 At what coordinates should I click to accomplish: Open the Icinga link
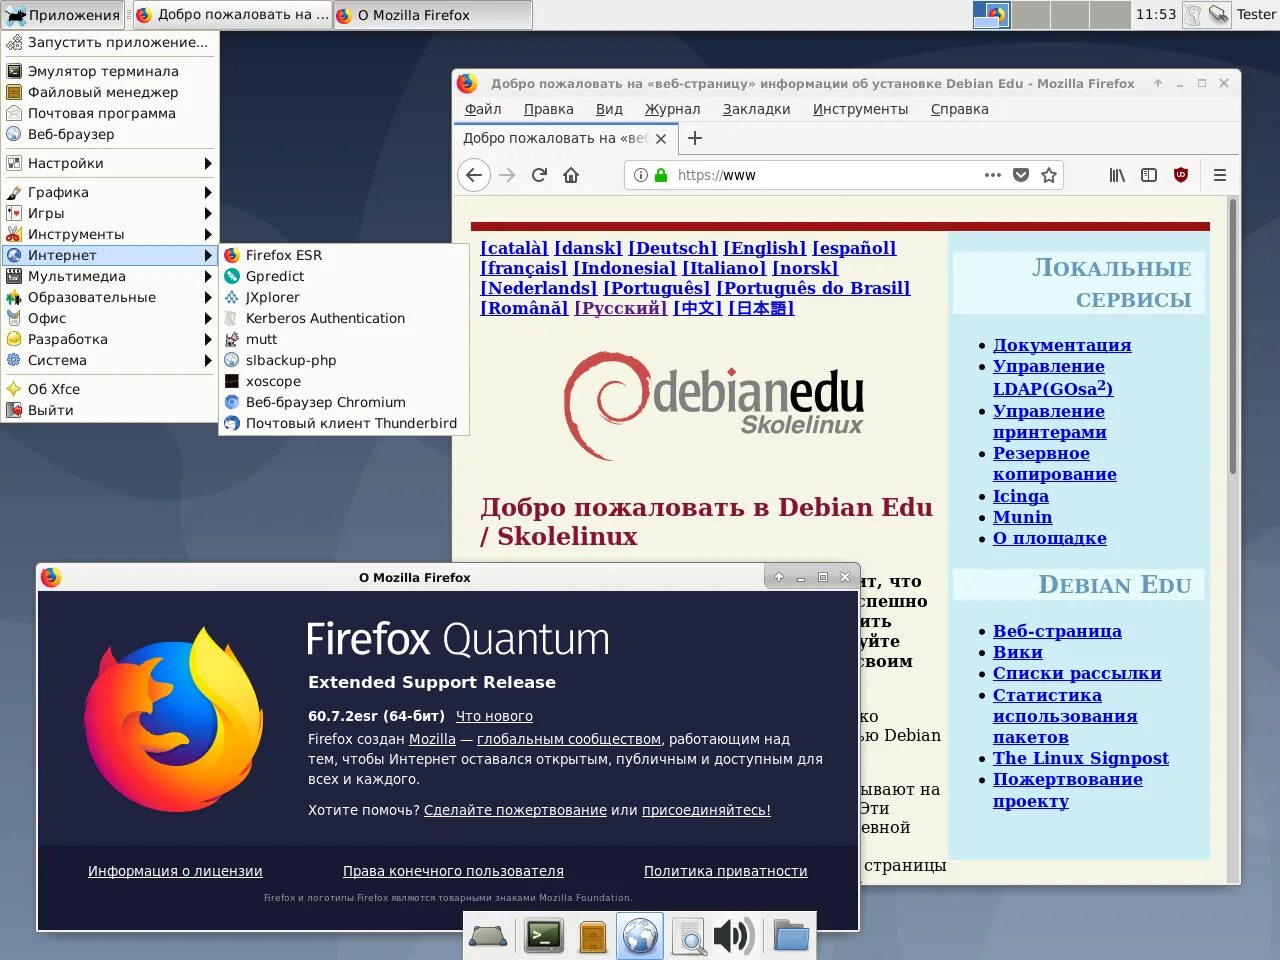pos(1021,496)
